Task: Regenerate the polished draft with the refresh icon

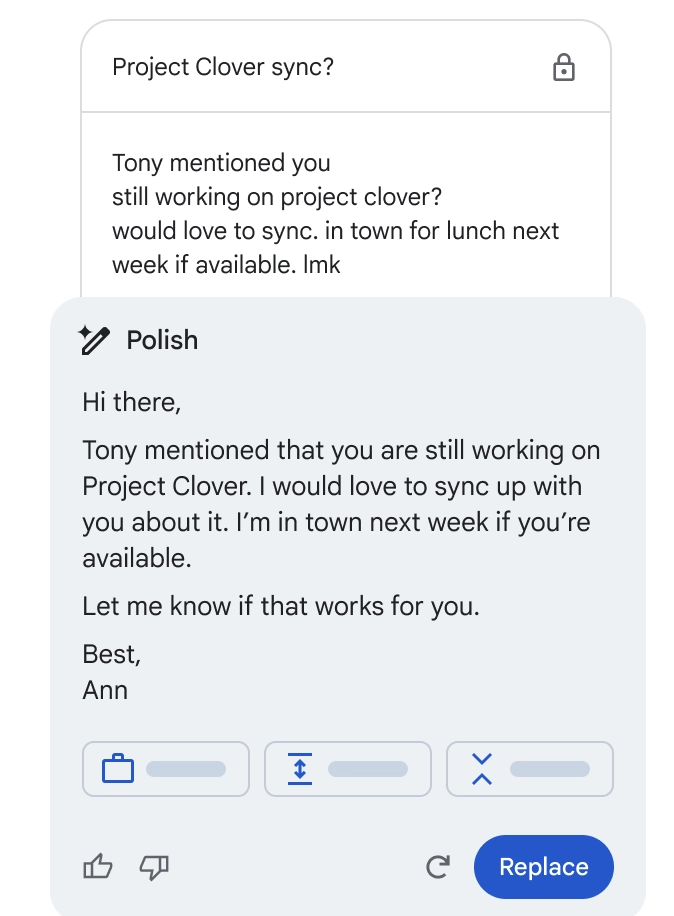Action: [438, 867]
